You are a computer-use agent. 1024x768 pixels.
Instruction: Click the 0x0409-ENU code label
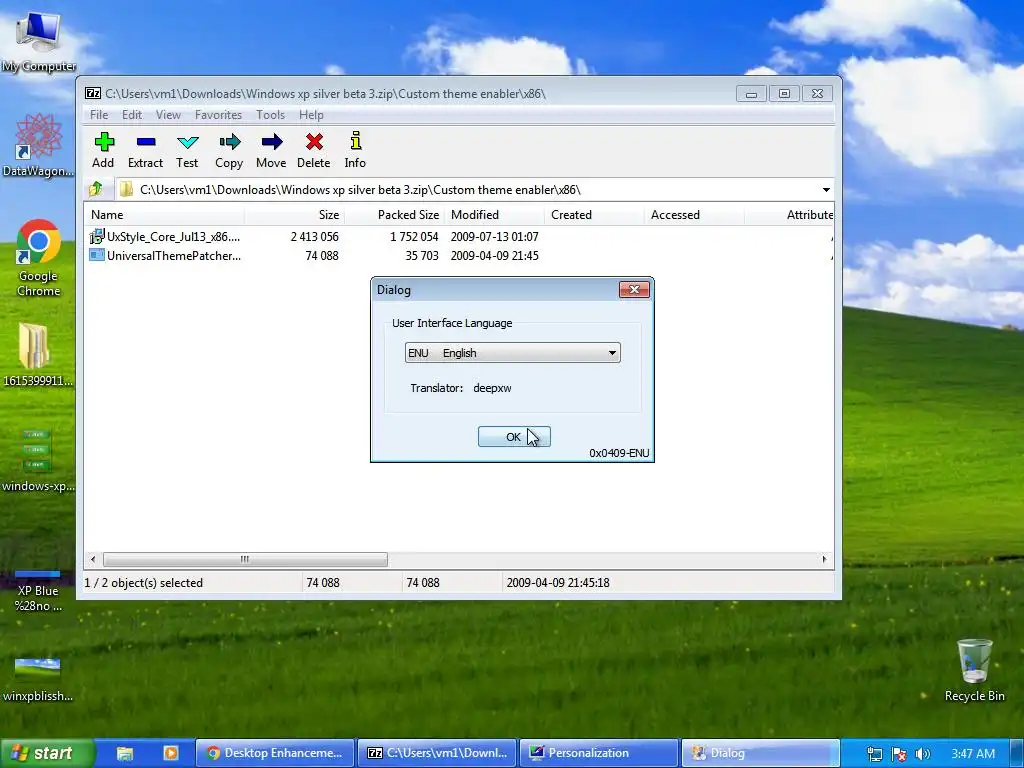tap(619, 453)
